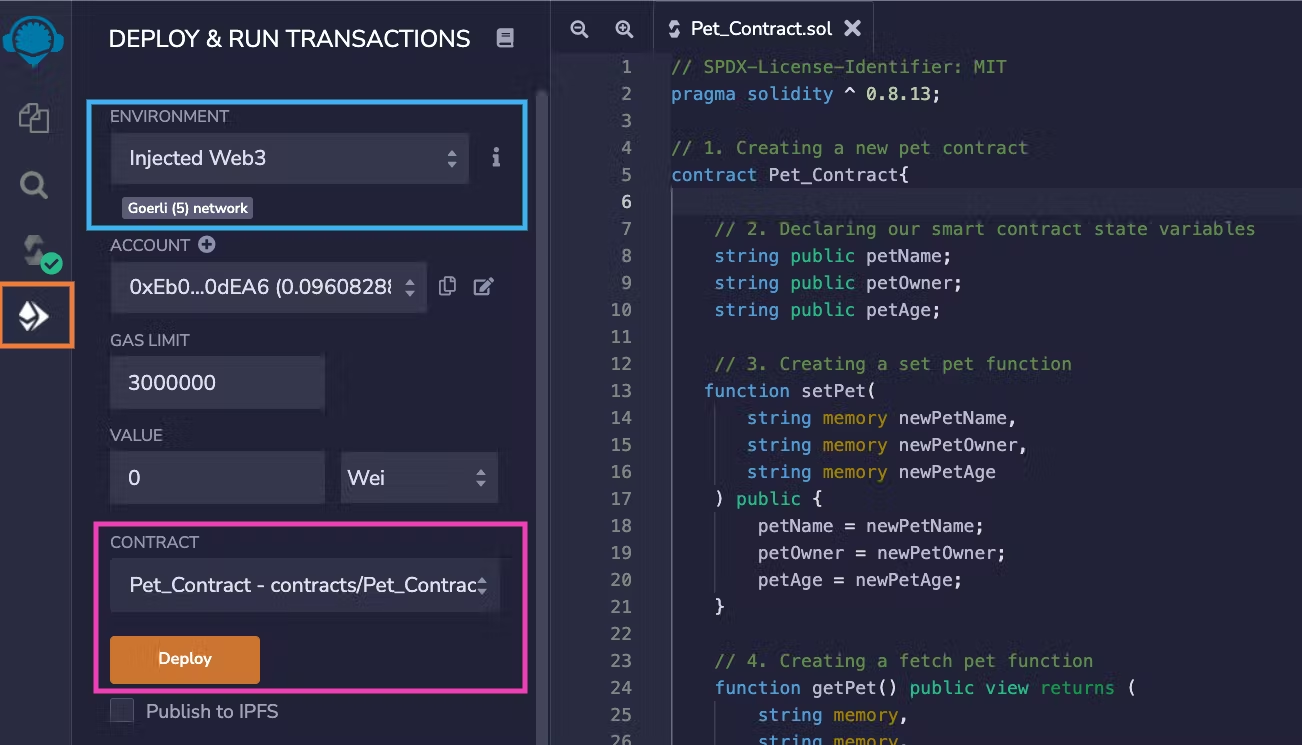
Task: Zoom in the code editor
Action: [x=624, y=29]
